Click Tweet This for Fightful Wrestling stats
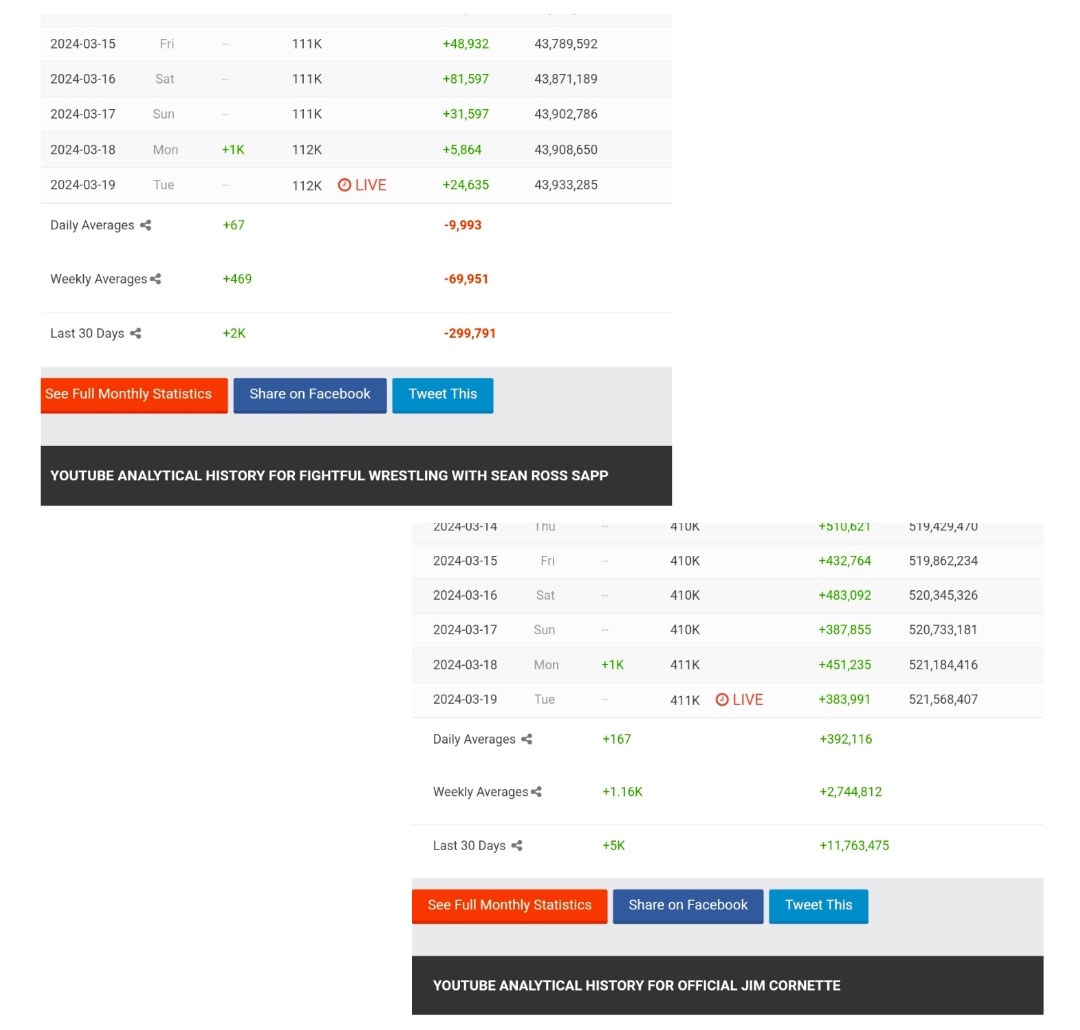The image size is (1080, 1030). [442, 394]
